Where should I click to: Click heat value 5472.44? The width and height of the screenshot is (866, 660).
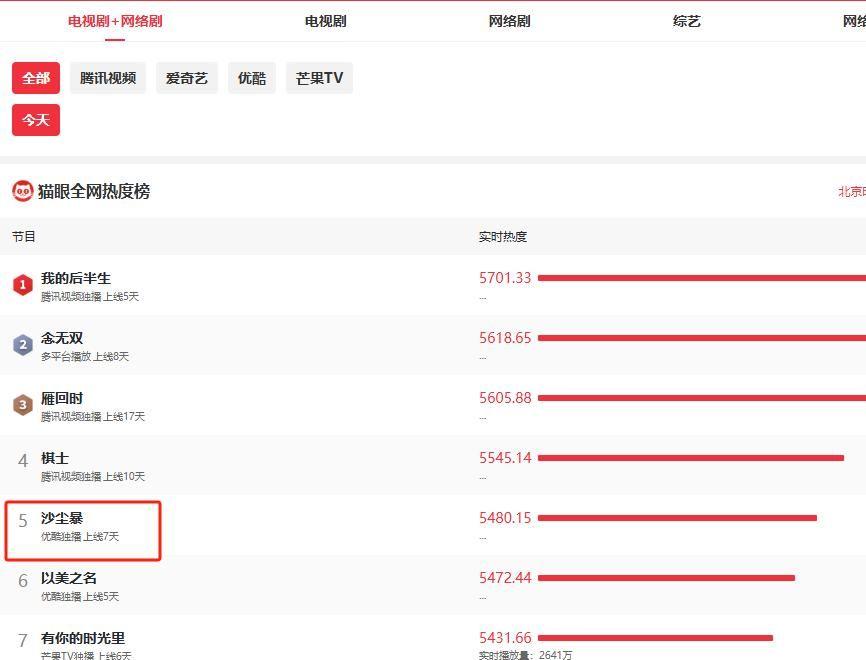[505, 578]
